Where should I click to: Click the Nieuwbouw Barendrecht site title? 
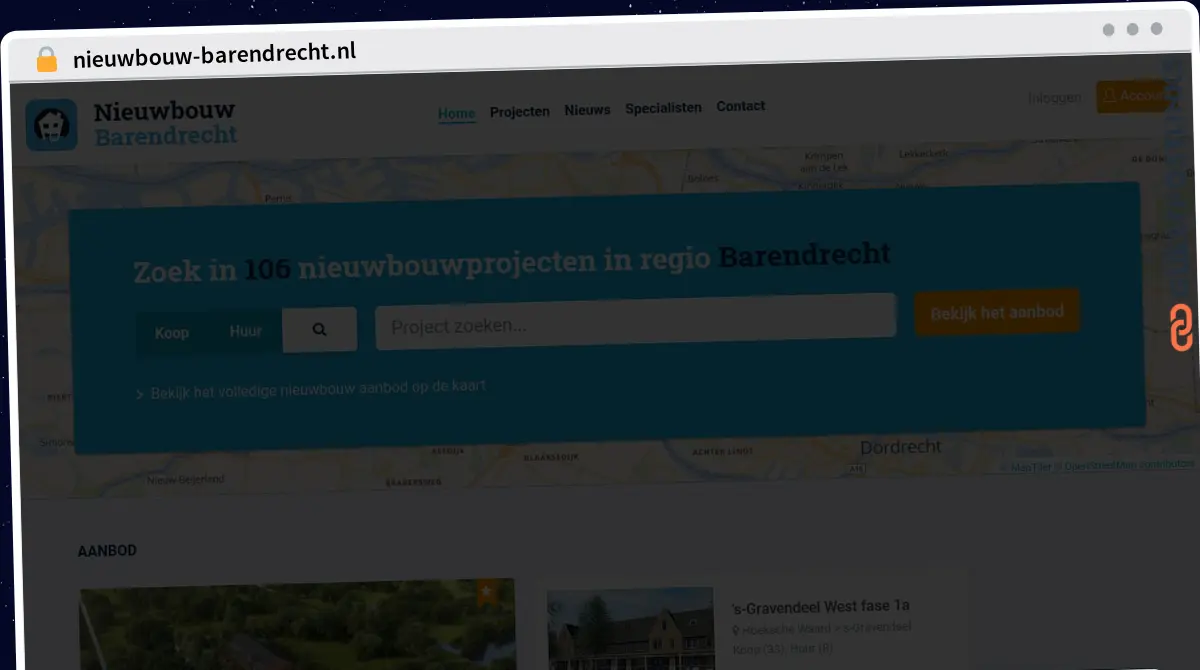coord(165,123)
